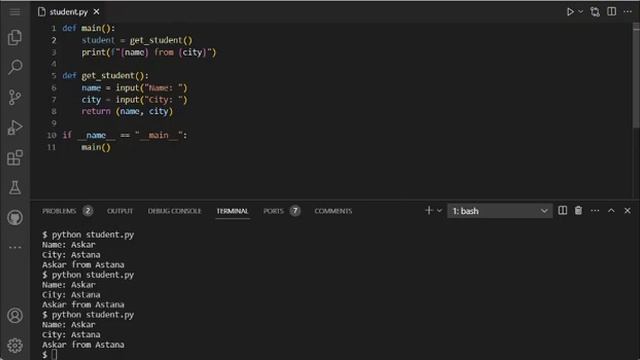
Task: Click the indented 'main()' call on line 11
Action: coord(96,147)
